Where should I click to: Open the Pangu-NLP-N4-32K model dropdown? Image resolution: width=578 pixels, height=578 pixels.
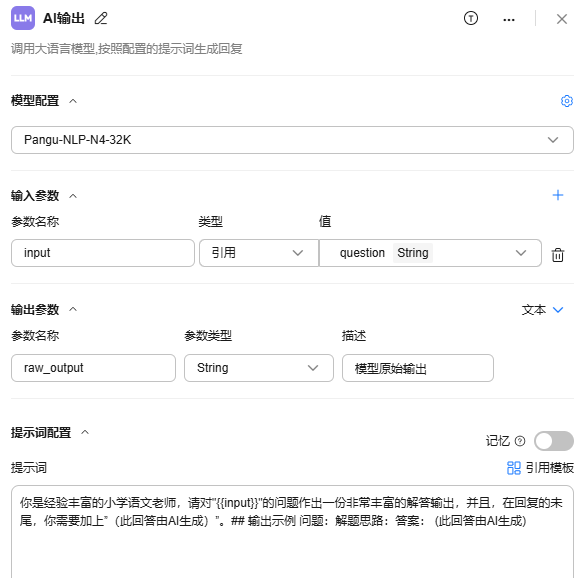click(x=292, y=140)
